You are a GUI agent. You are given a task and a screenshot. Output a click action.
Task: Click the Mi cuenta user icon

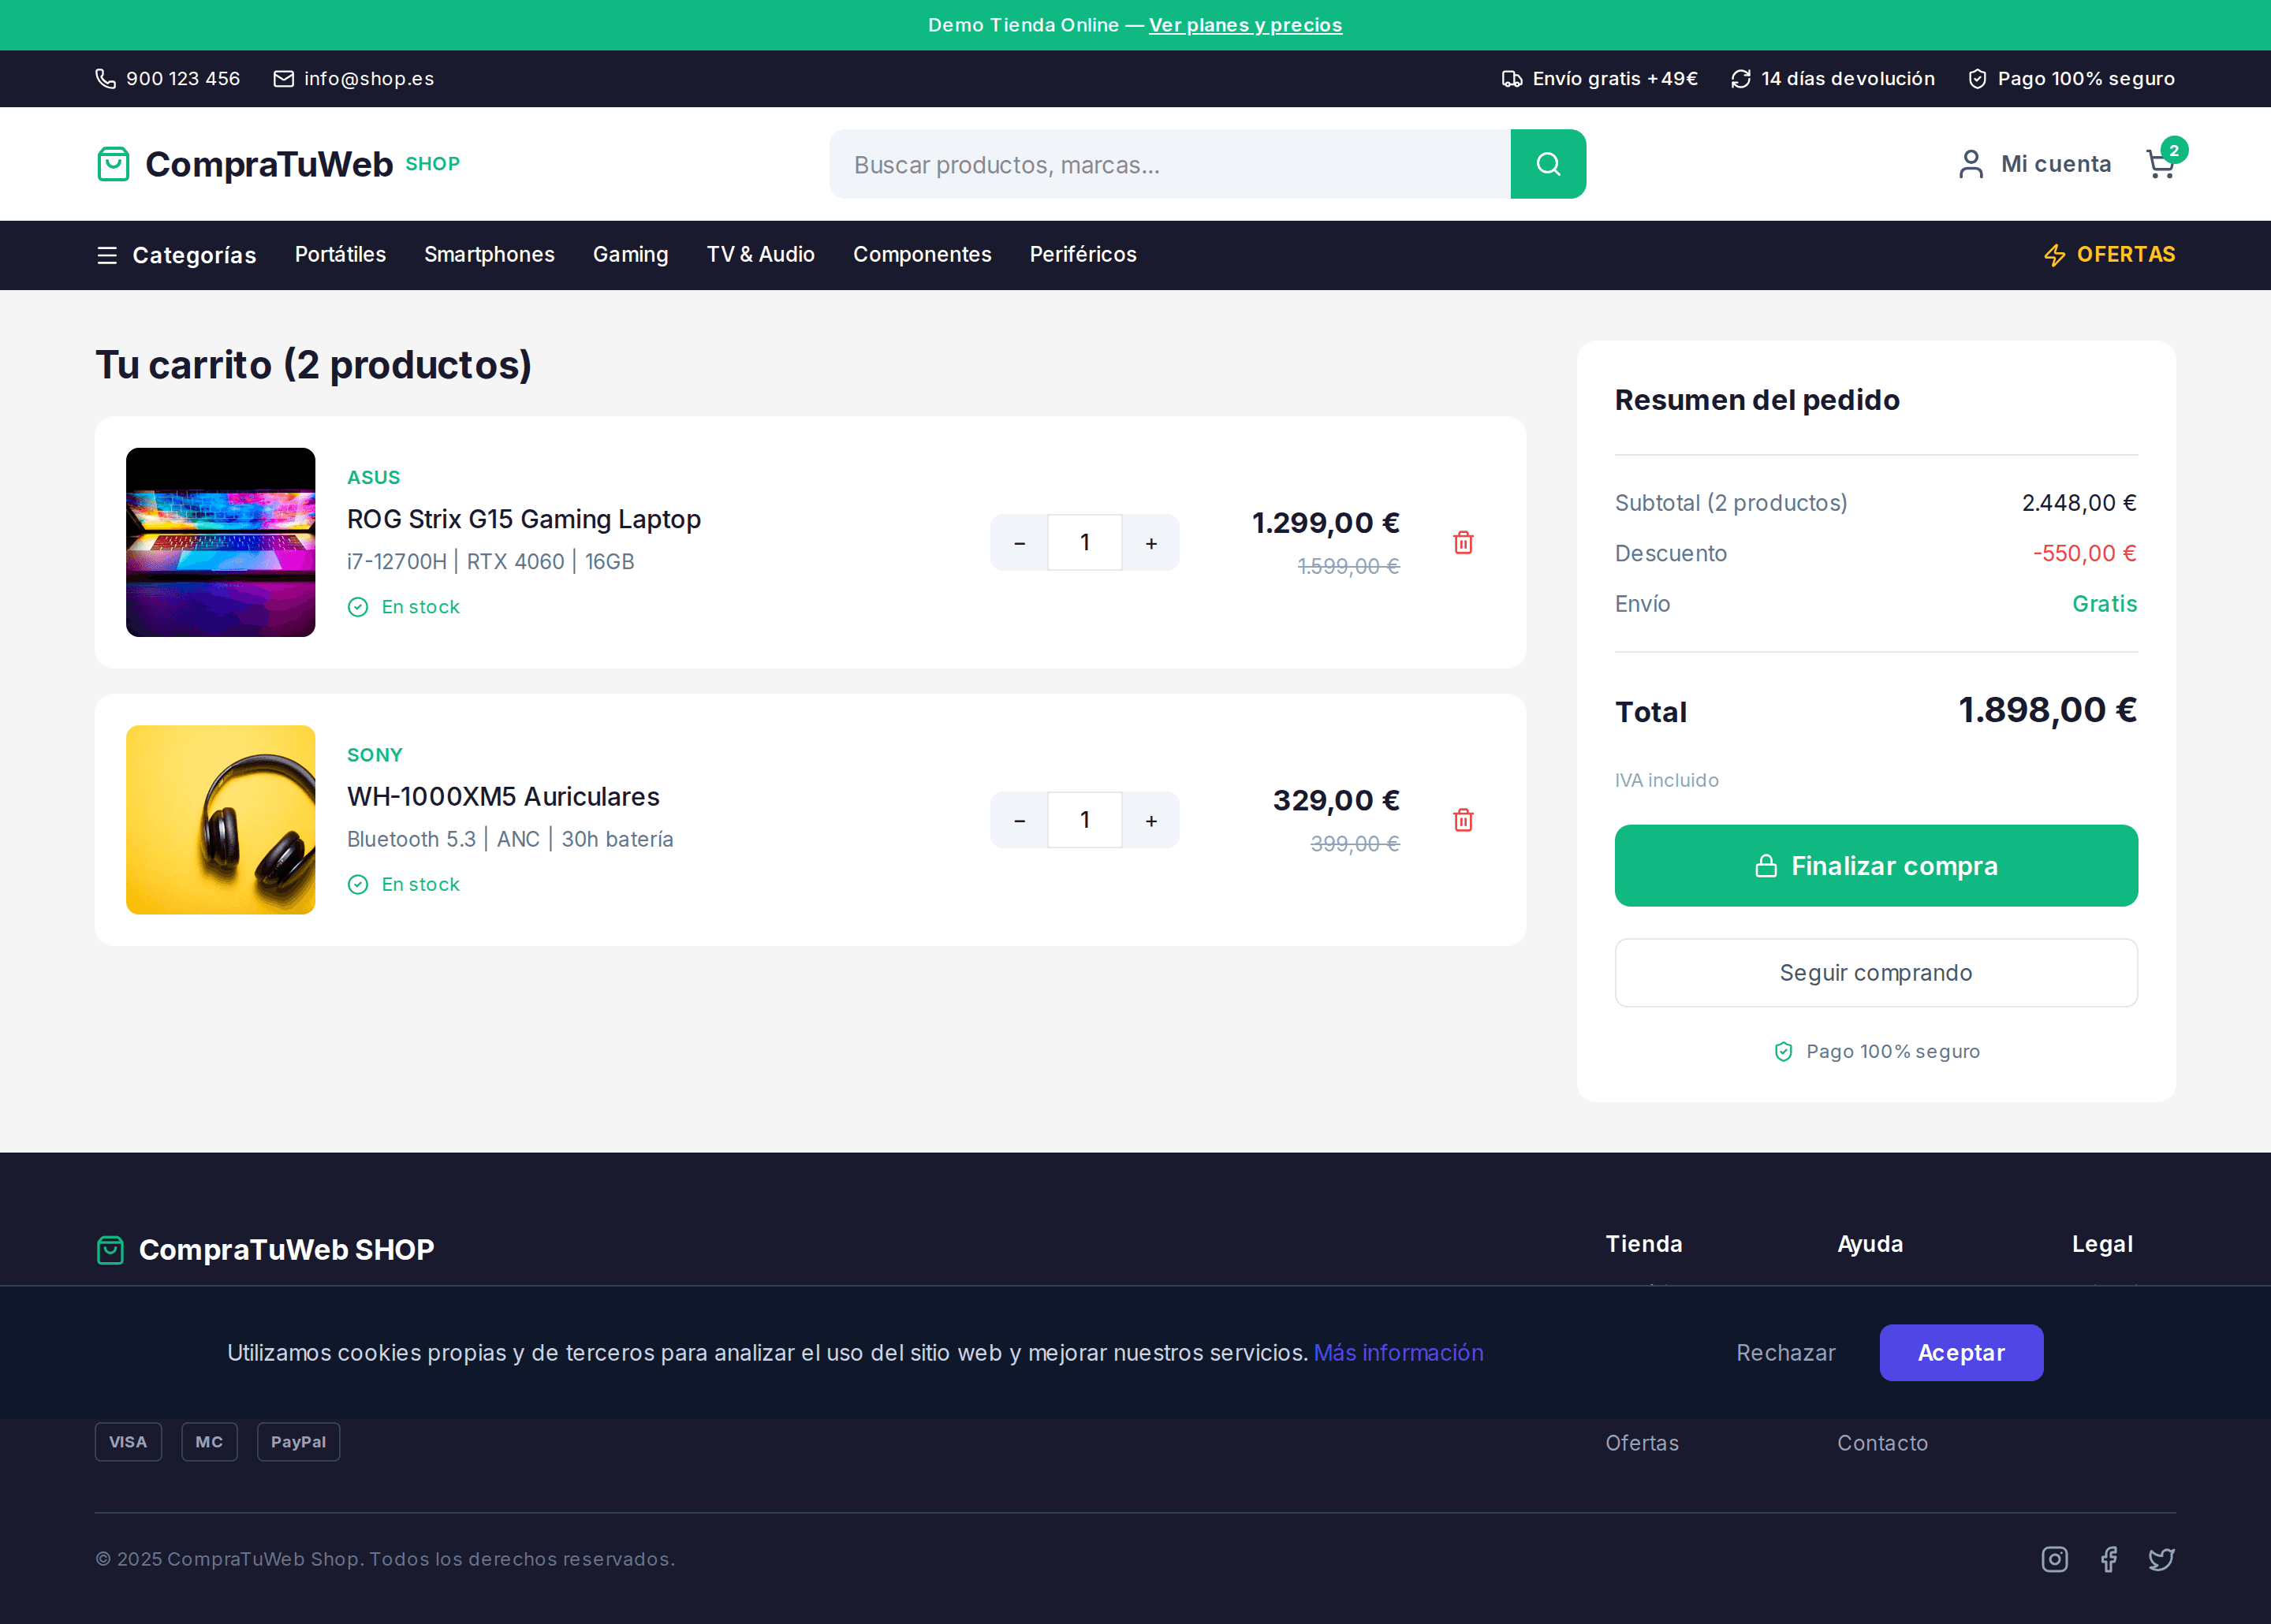point(1970,164)
